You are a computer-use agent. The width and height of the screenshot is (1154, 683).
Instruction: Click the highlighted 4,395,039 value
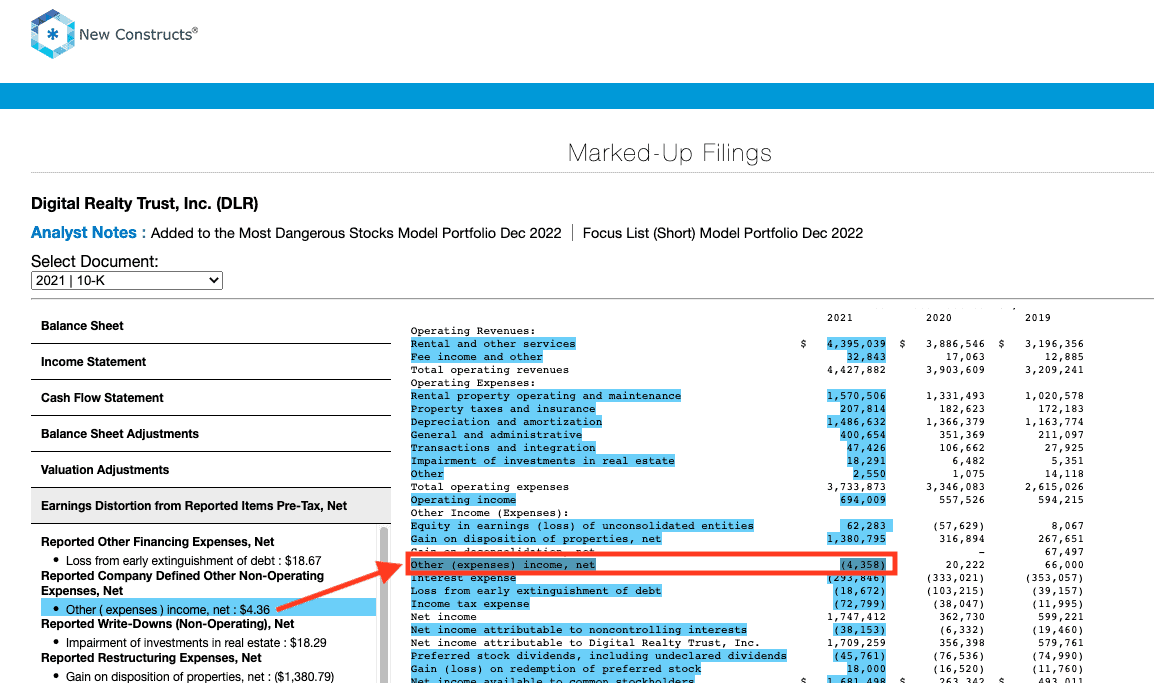[857, 344]
